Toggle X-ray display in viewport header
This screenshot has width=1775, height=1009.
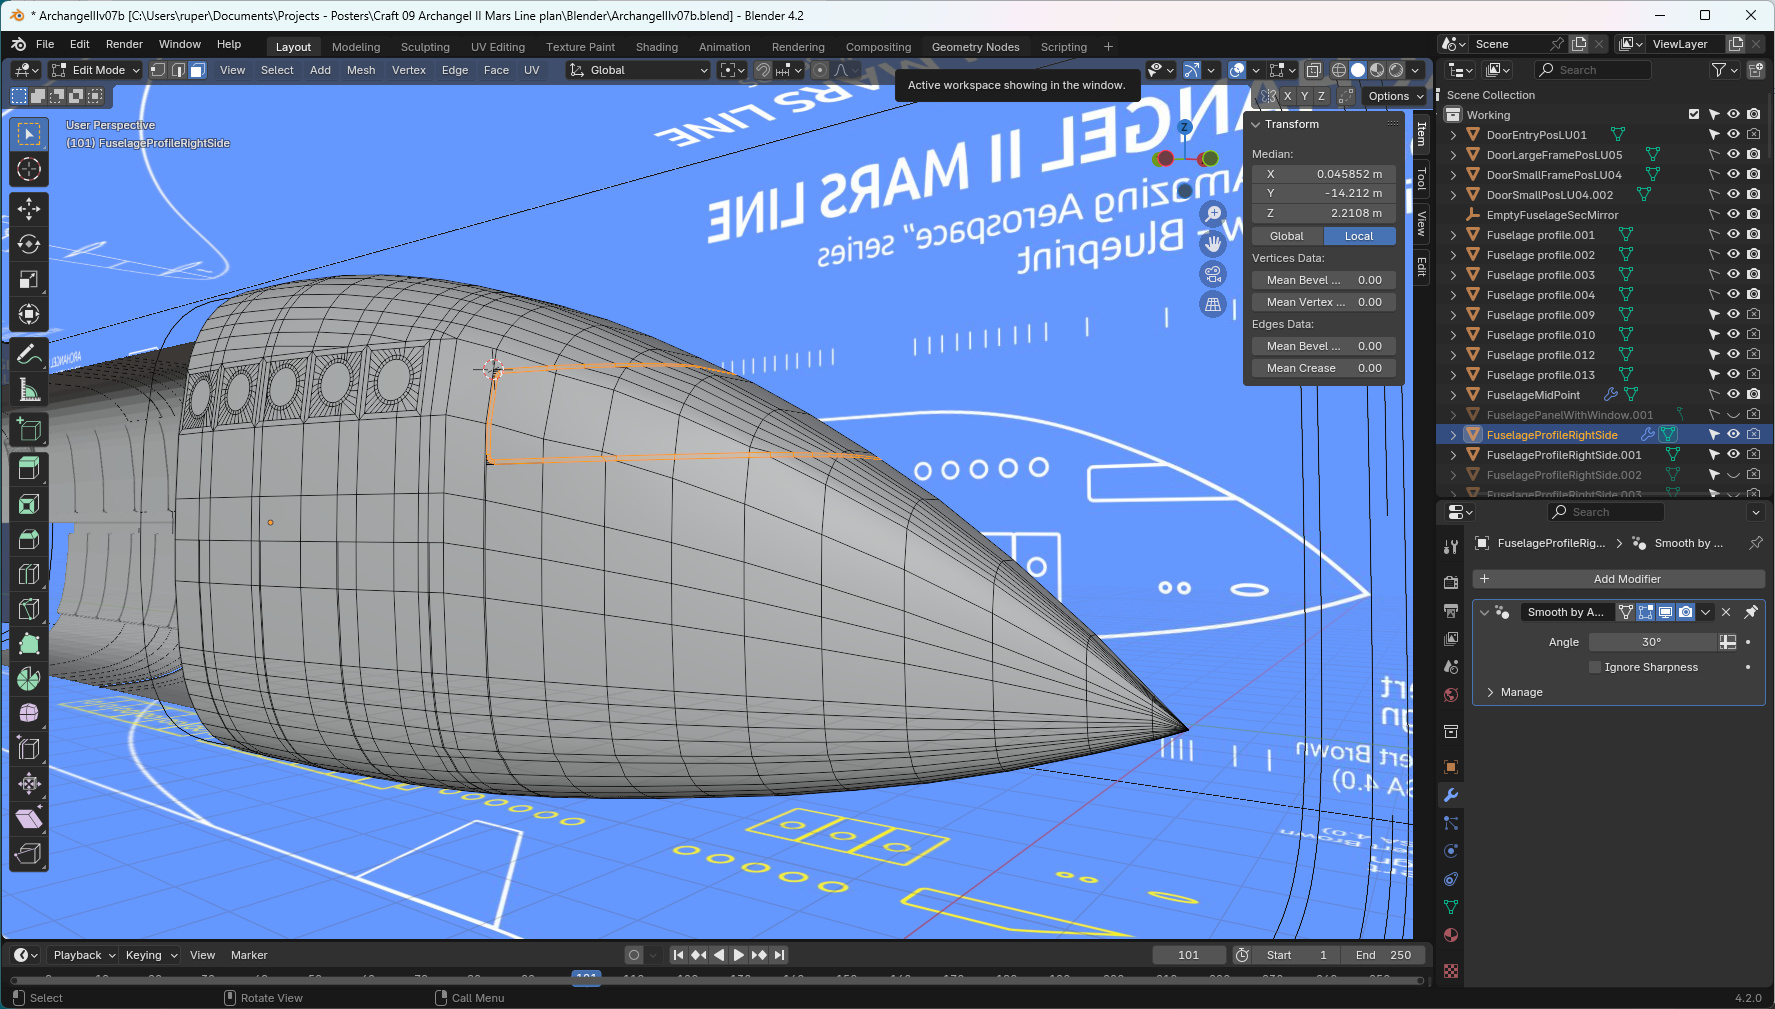tap(1314, 70)
